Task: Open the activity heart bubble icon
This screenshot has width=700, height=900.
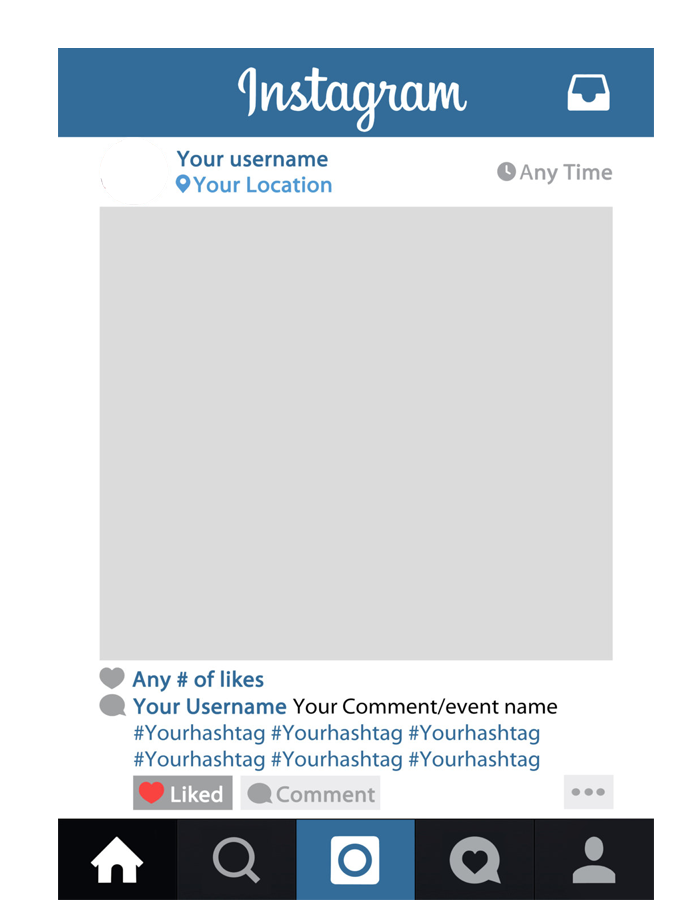Action: click(x=475, y=860)
